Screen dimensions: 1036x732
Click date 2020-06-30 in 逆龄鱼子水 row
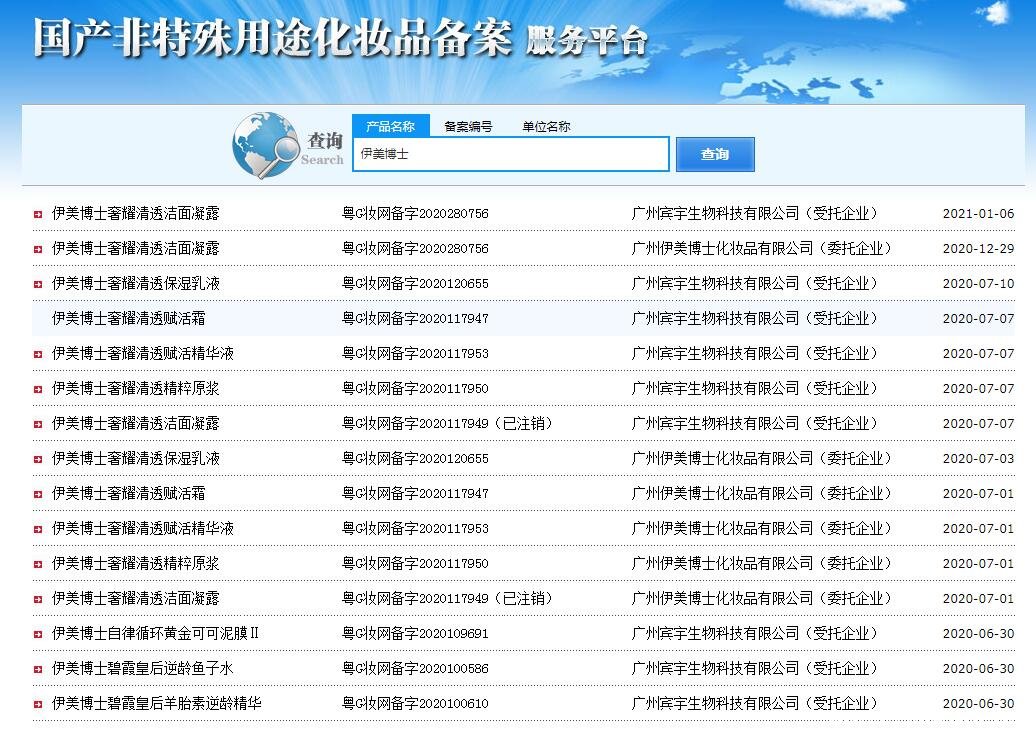pos(978,669)
